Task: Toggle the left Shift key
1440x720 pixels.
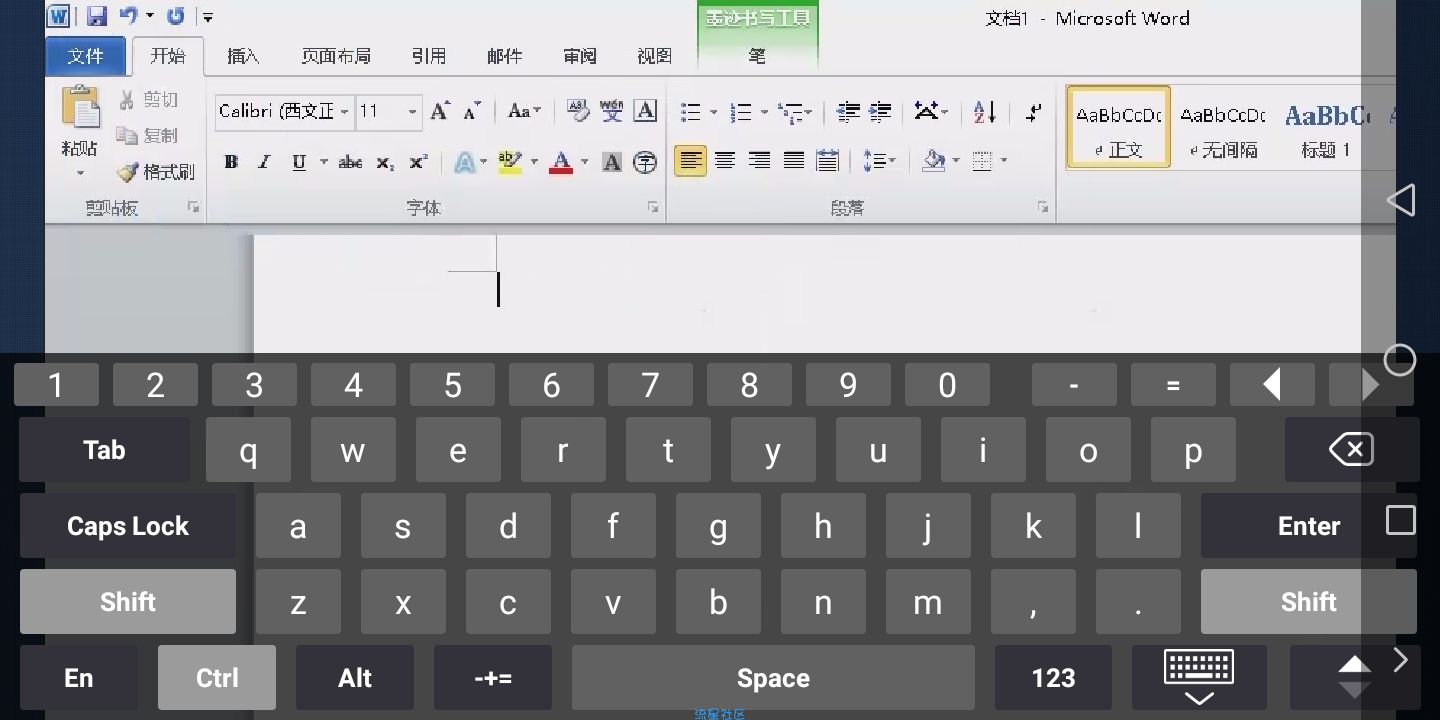Action: point(128,602)
